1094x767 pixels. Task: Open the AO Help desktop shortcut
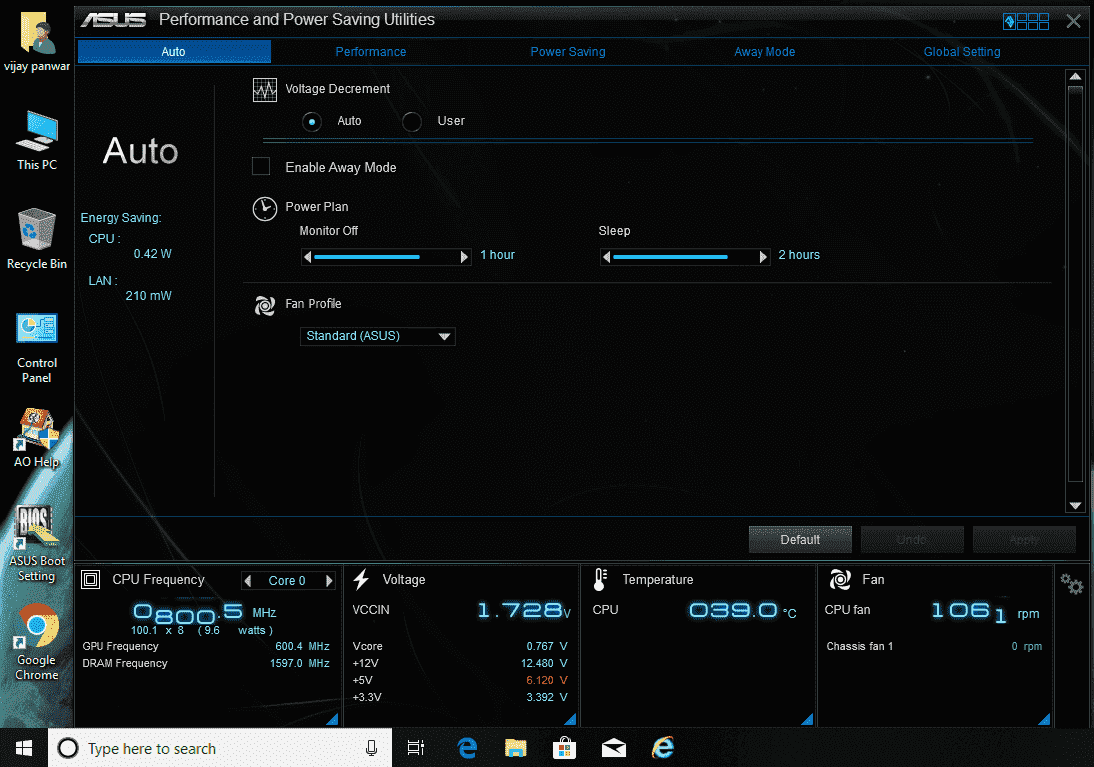tap(37, 438)
